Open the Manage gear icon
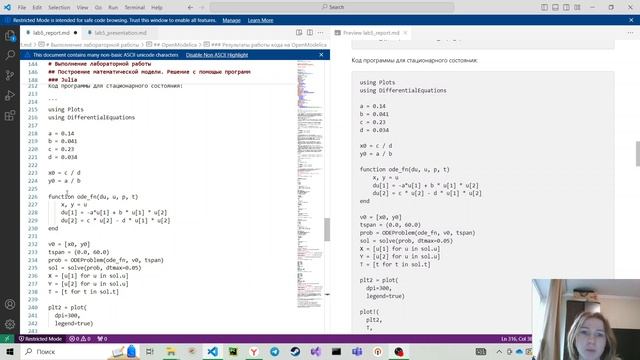 click(x=10, y=324)
